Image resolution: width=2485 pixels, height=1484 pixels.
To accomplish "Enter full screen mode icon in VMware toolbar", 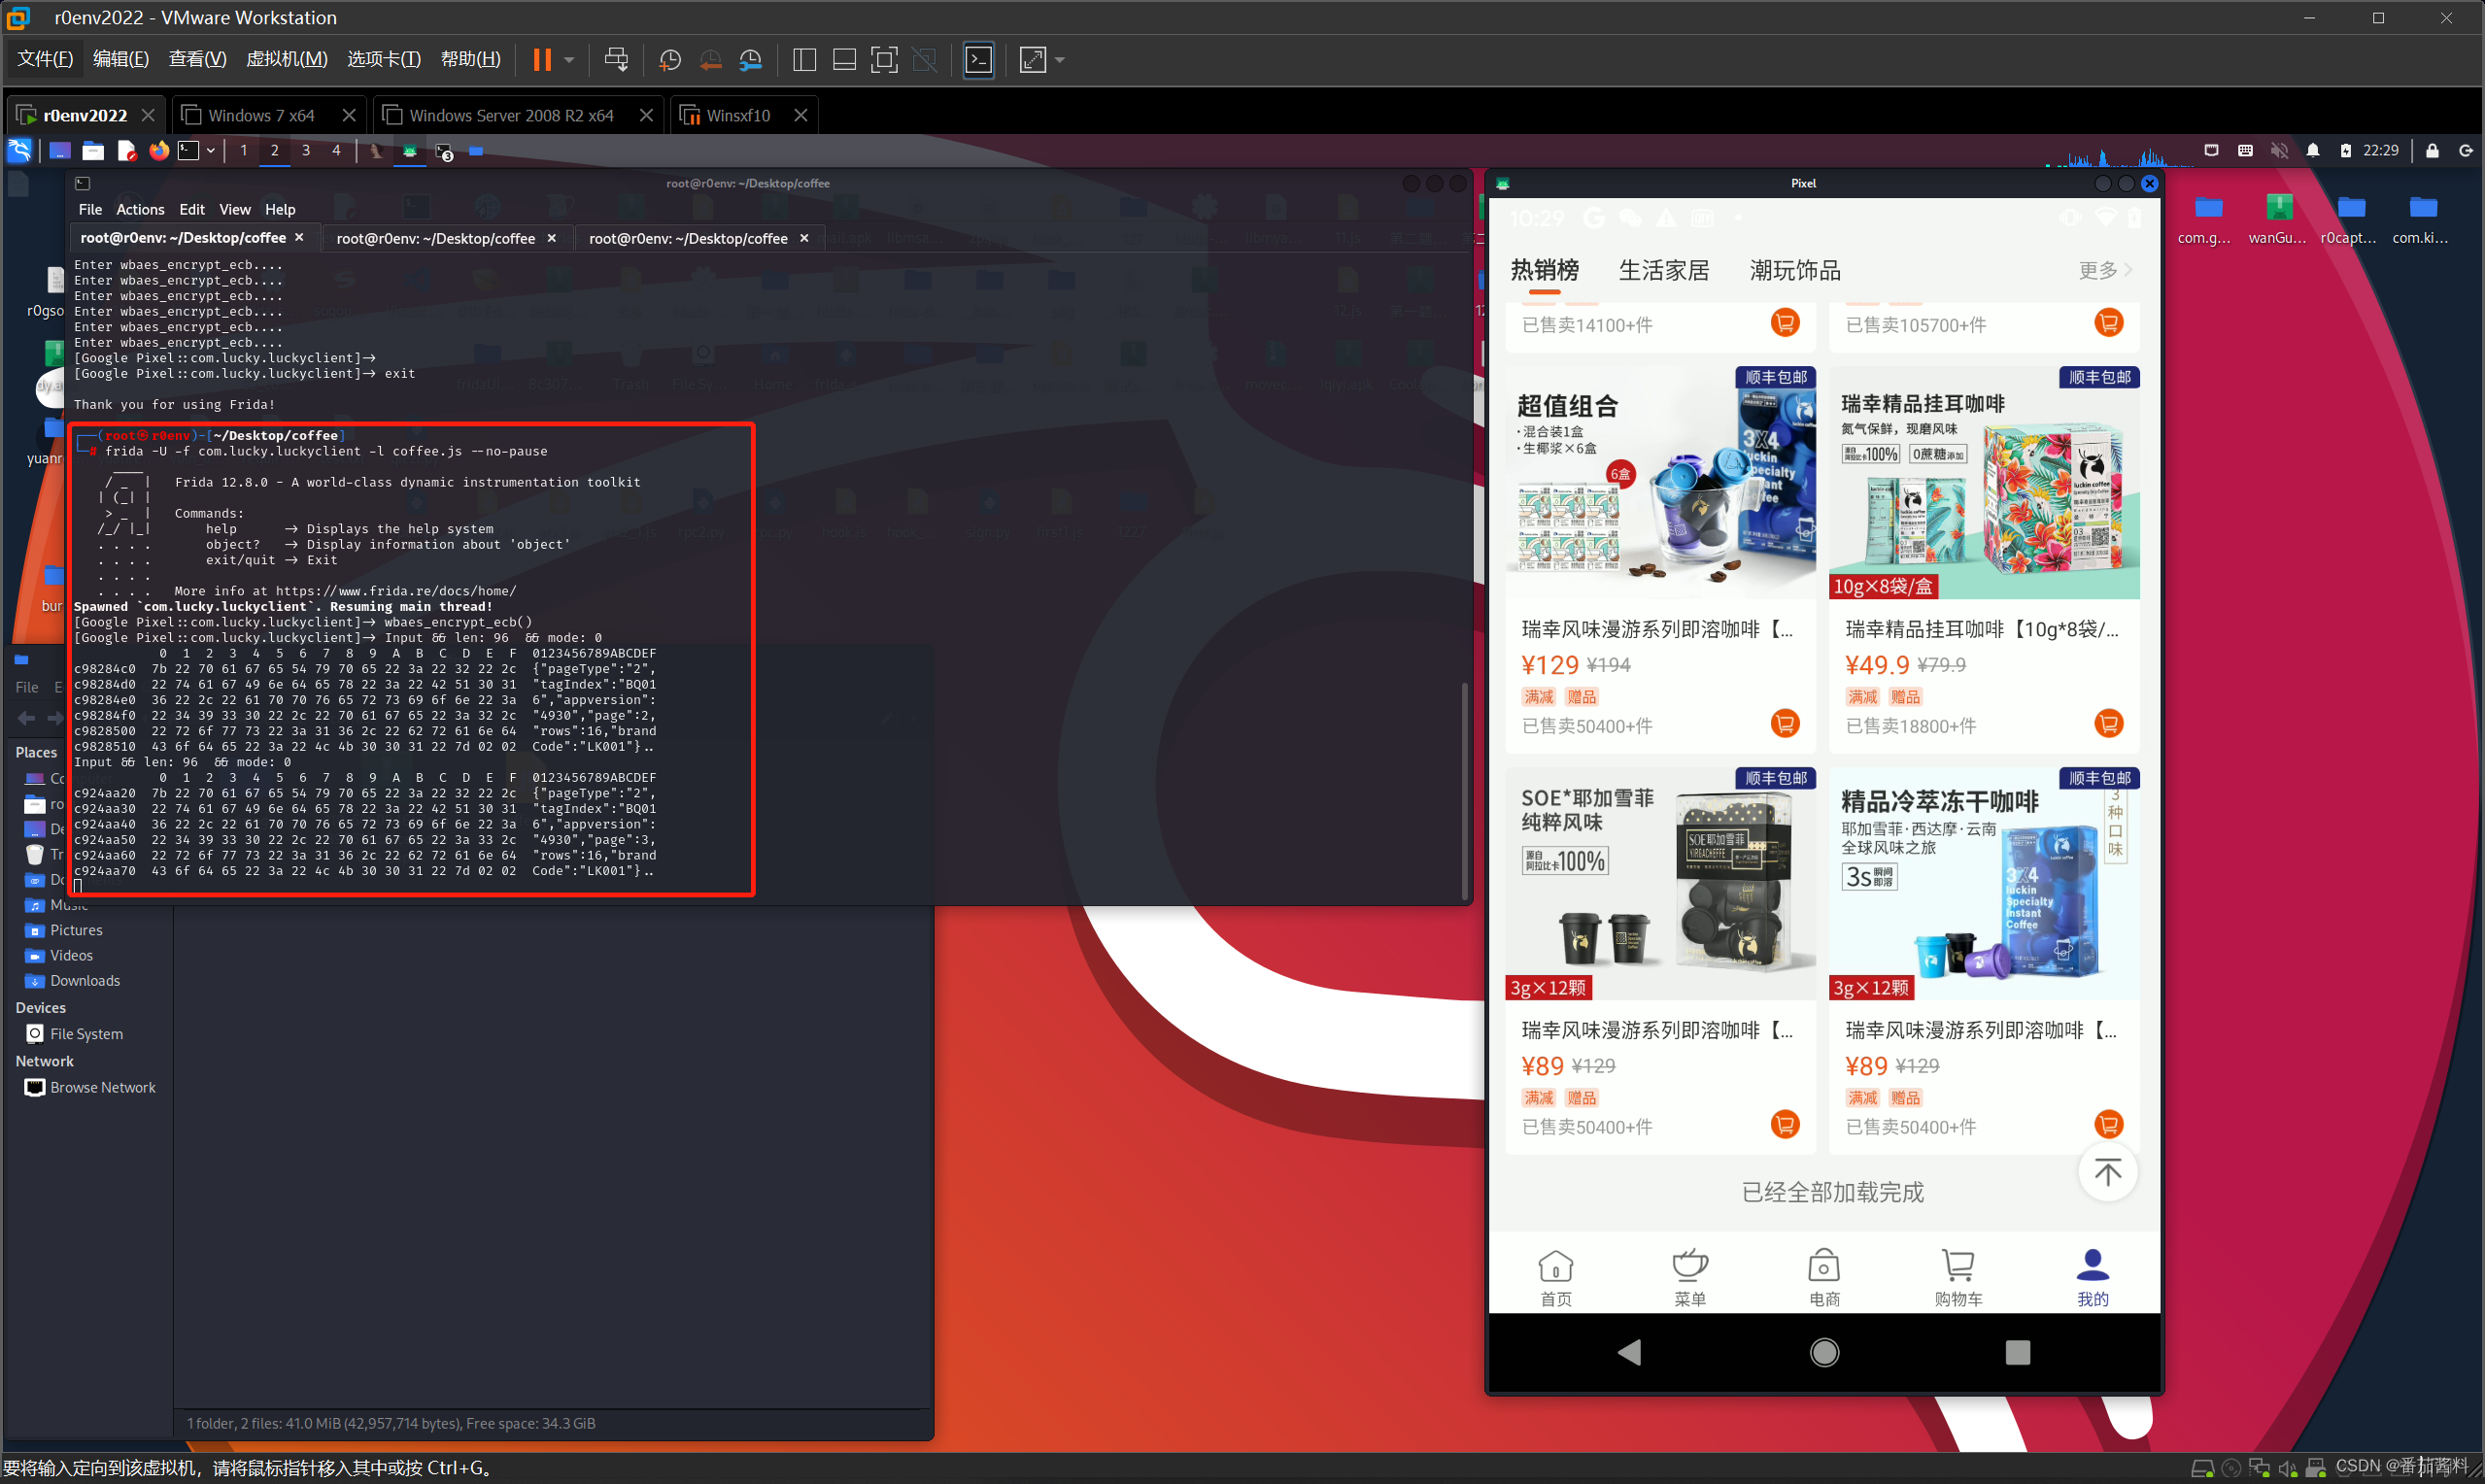I will point(884,60).
